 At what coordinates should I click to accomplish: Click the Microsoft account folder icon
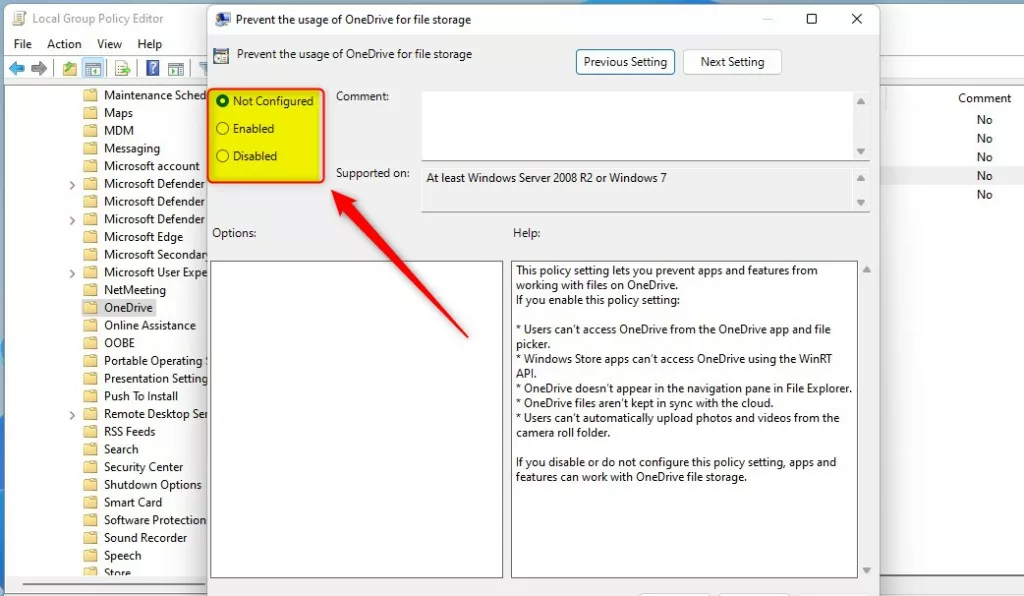(90, 166)
